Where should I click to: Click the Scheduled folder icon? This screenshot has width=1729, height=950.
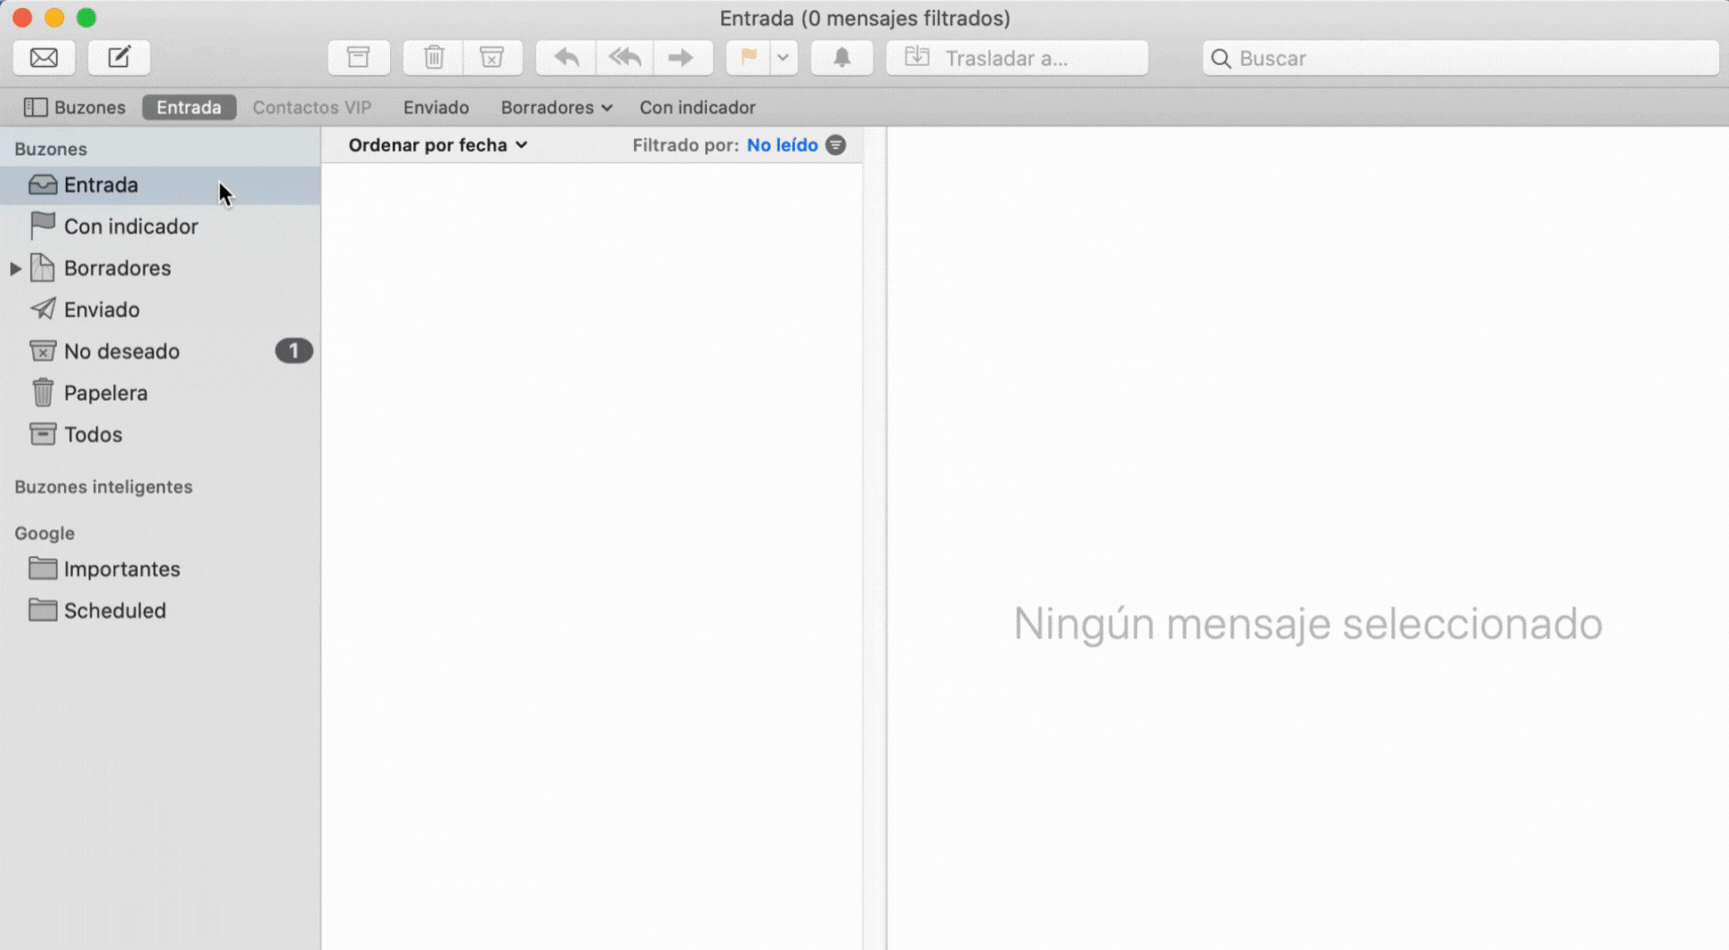pyautogui.click(x=42, y=610)
